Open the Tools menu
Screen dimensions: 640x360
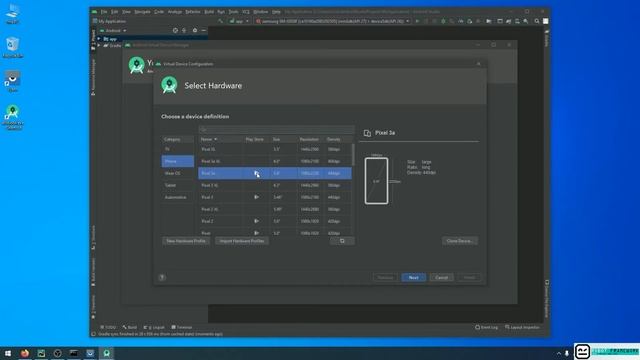click(233, 12)
